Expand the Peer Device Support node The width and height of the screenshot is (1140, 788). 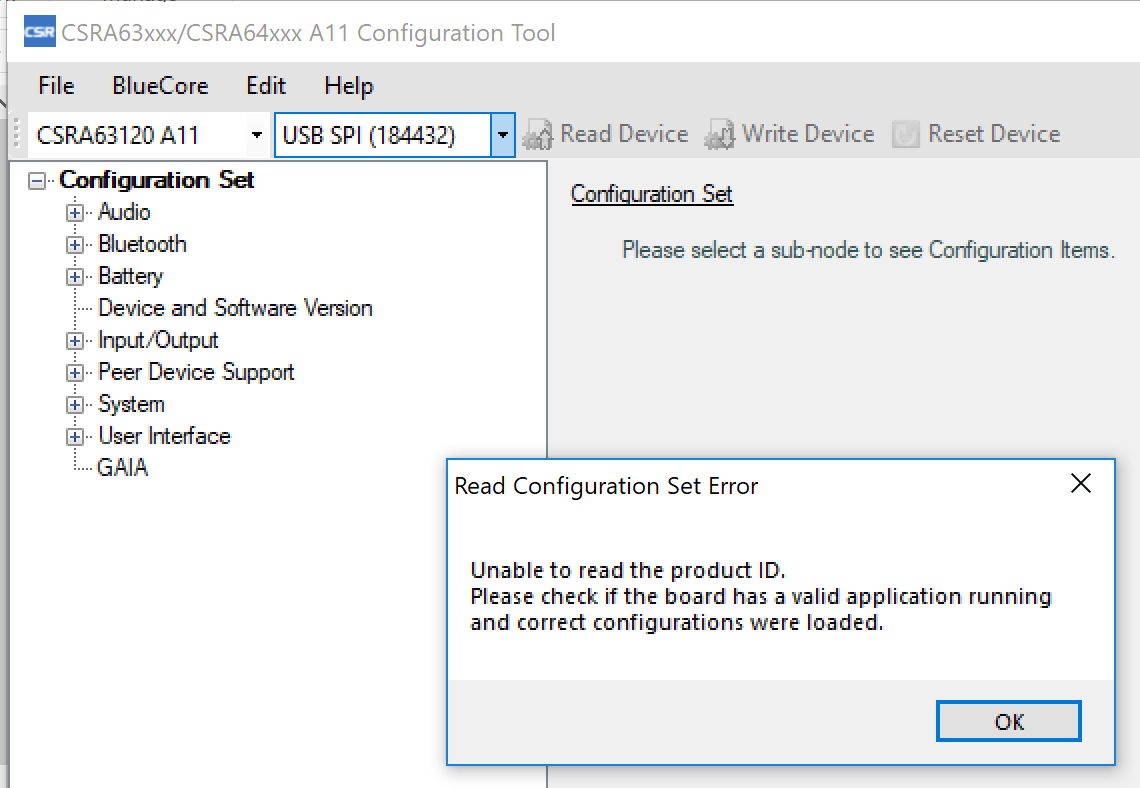click(x=74, y=373)
